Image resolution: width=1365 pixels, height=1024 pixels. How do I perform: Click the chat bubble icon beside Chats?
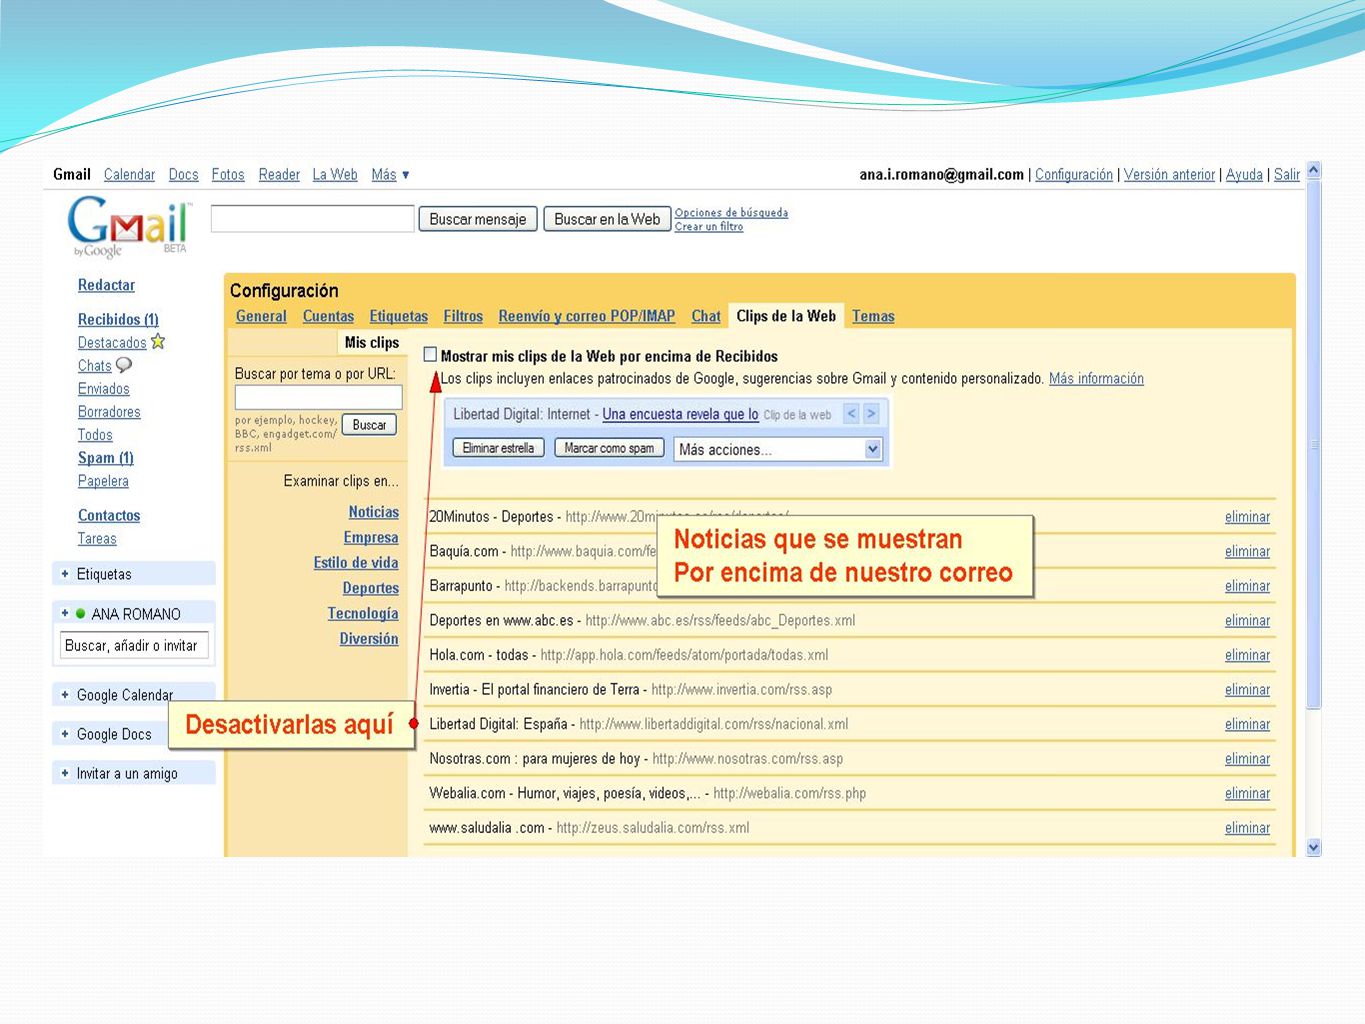124,365
